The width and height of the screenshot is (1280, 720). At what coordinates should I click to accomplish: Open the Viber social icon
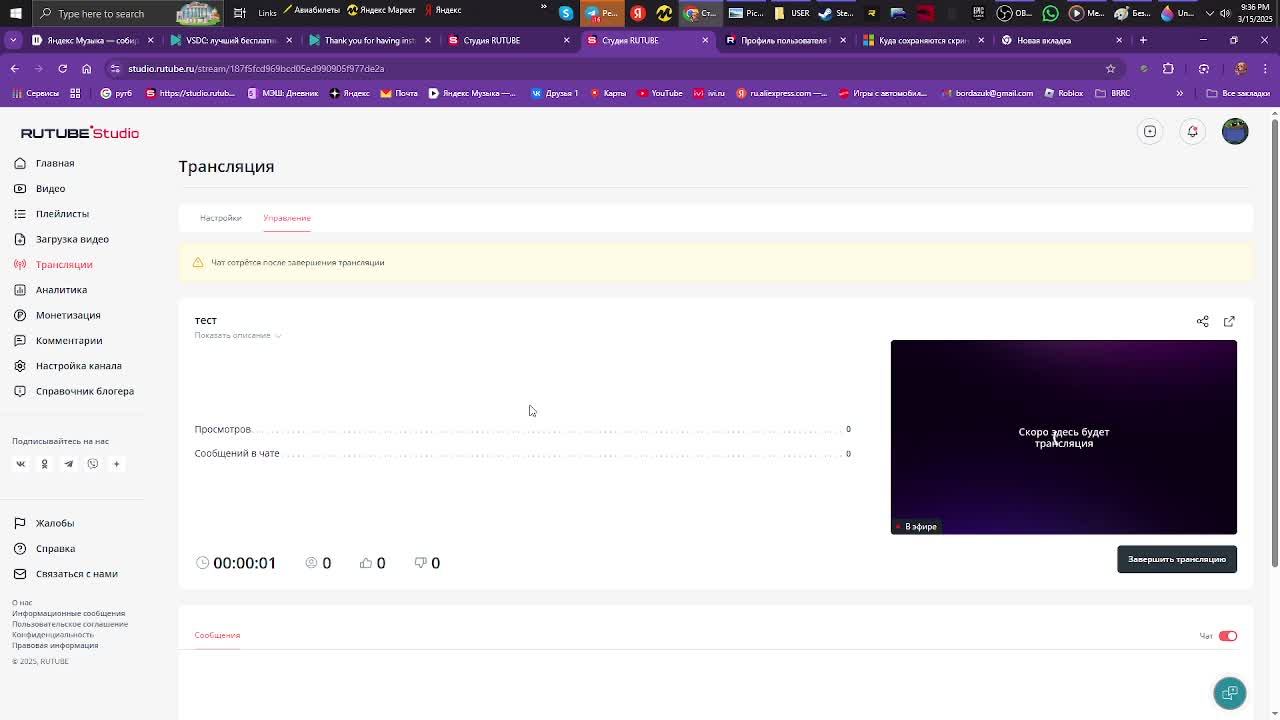(x=92, y=464)
